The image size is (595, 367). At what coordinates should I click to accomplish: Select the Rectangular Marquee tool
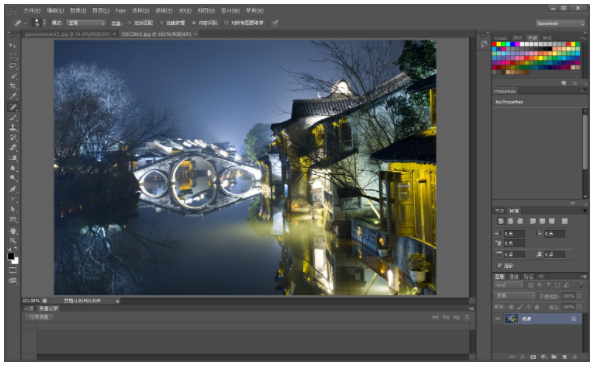[13, 56]
